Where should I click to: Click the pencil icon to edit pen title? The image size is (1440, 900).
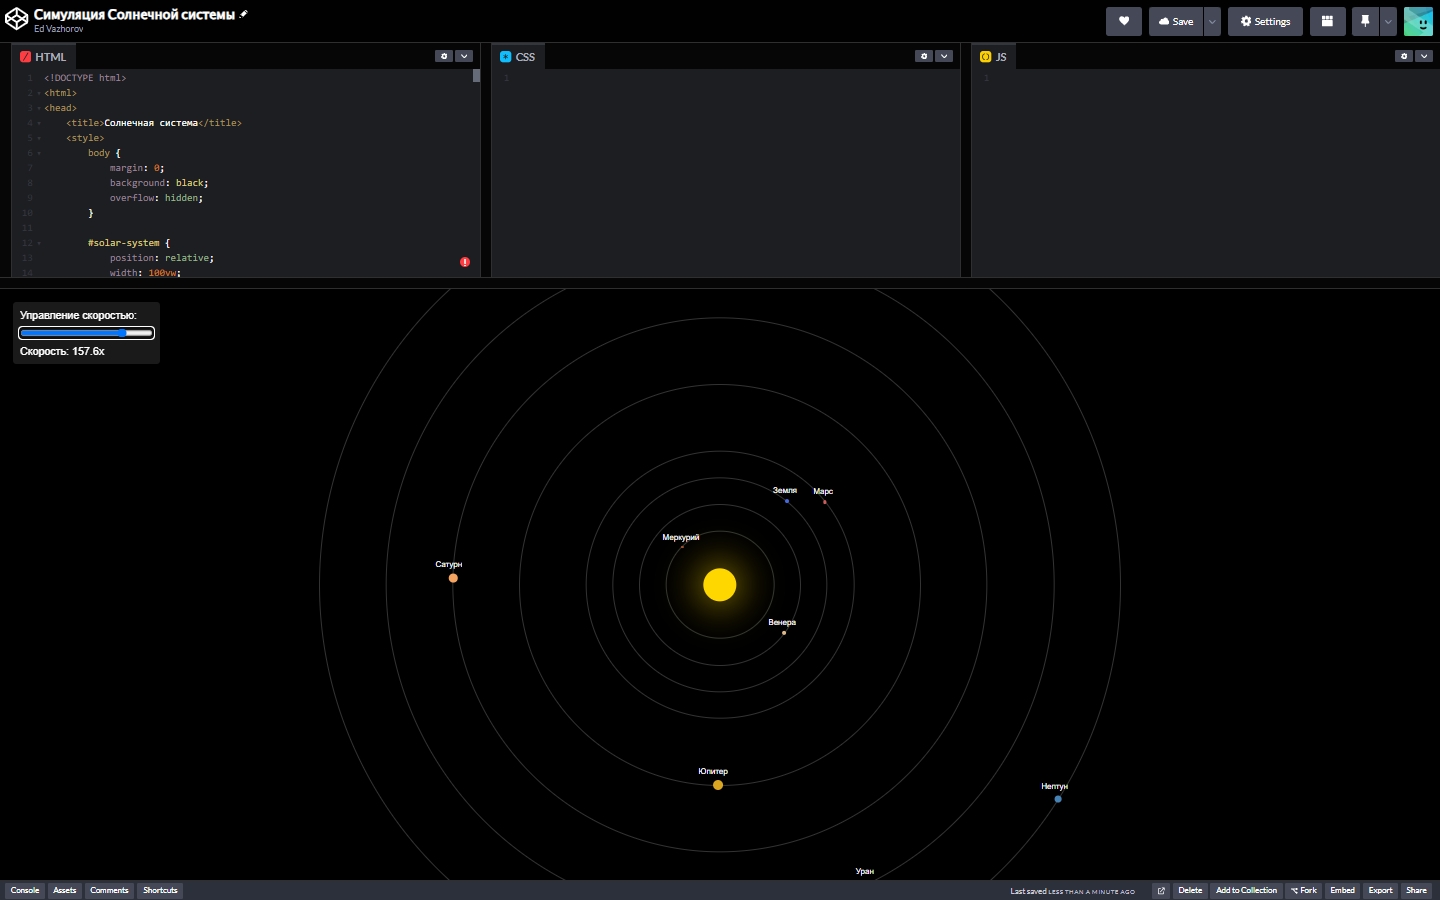click(x=244, y=14)
